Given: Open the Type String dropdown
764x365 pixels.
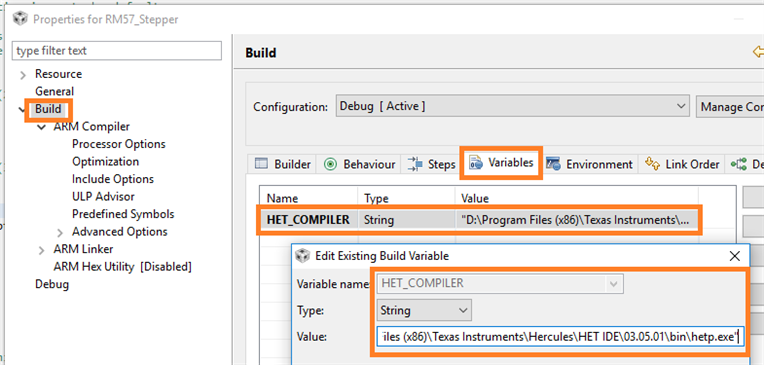Looking at the screenshot, I should 424,310.
